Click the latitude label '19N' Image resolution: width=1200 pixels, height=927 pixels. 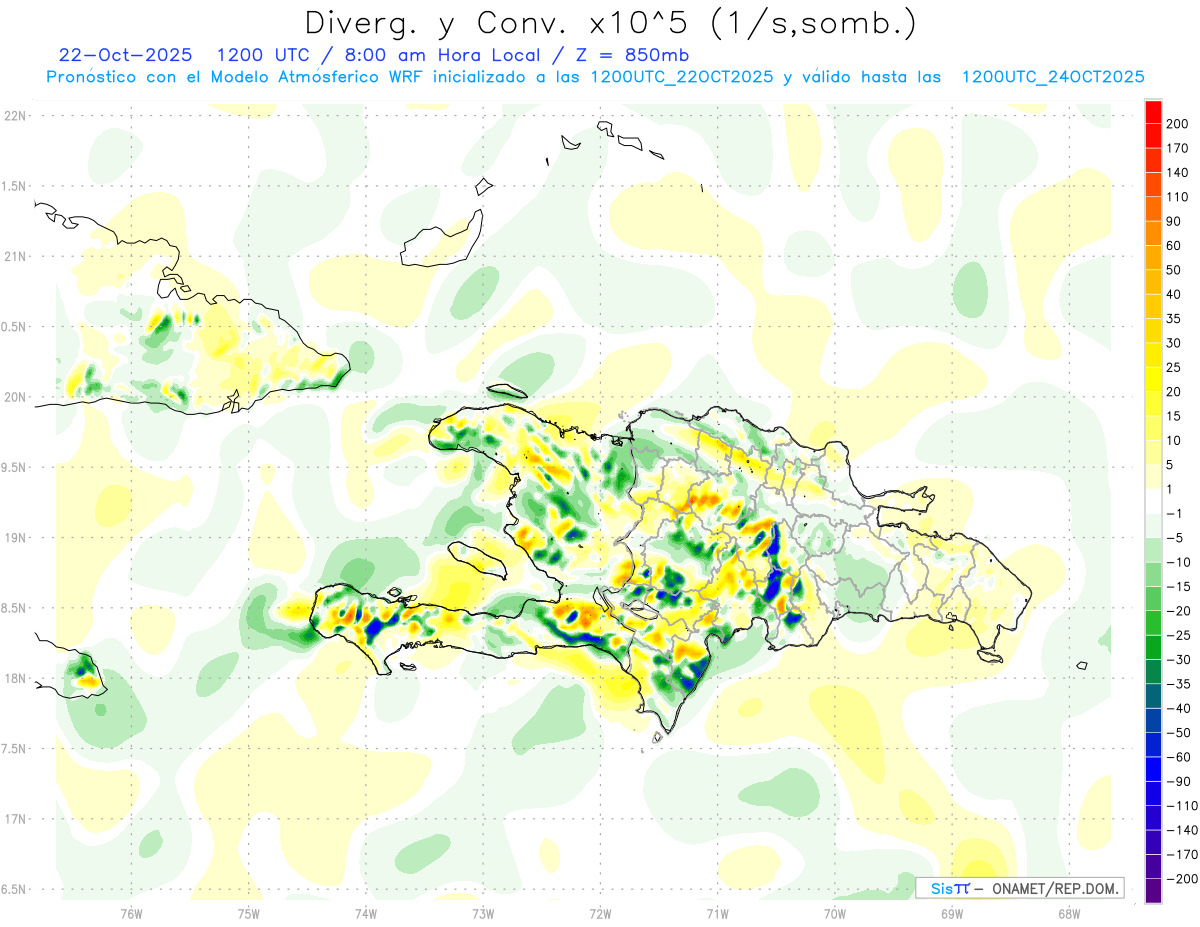[x=15, y=538]
